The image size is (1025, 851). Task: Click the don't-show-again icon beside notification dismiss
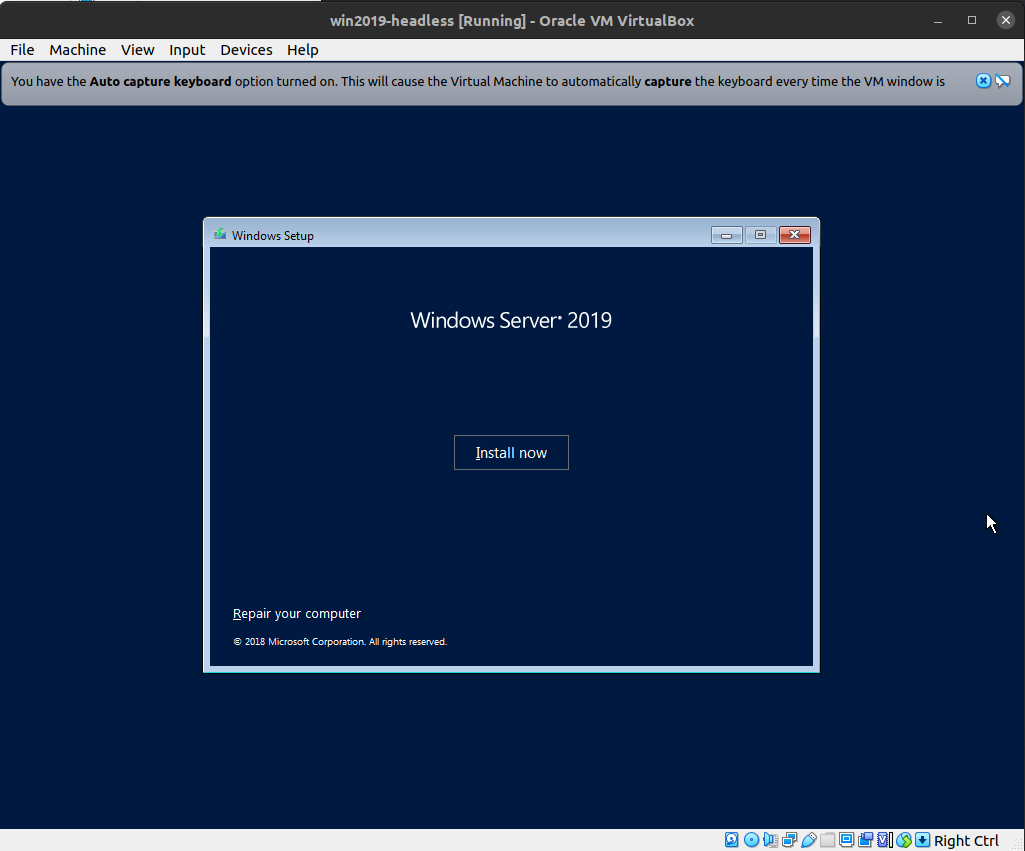(x=1003, y=81)
